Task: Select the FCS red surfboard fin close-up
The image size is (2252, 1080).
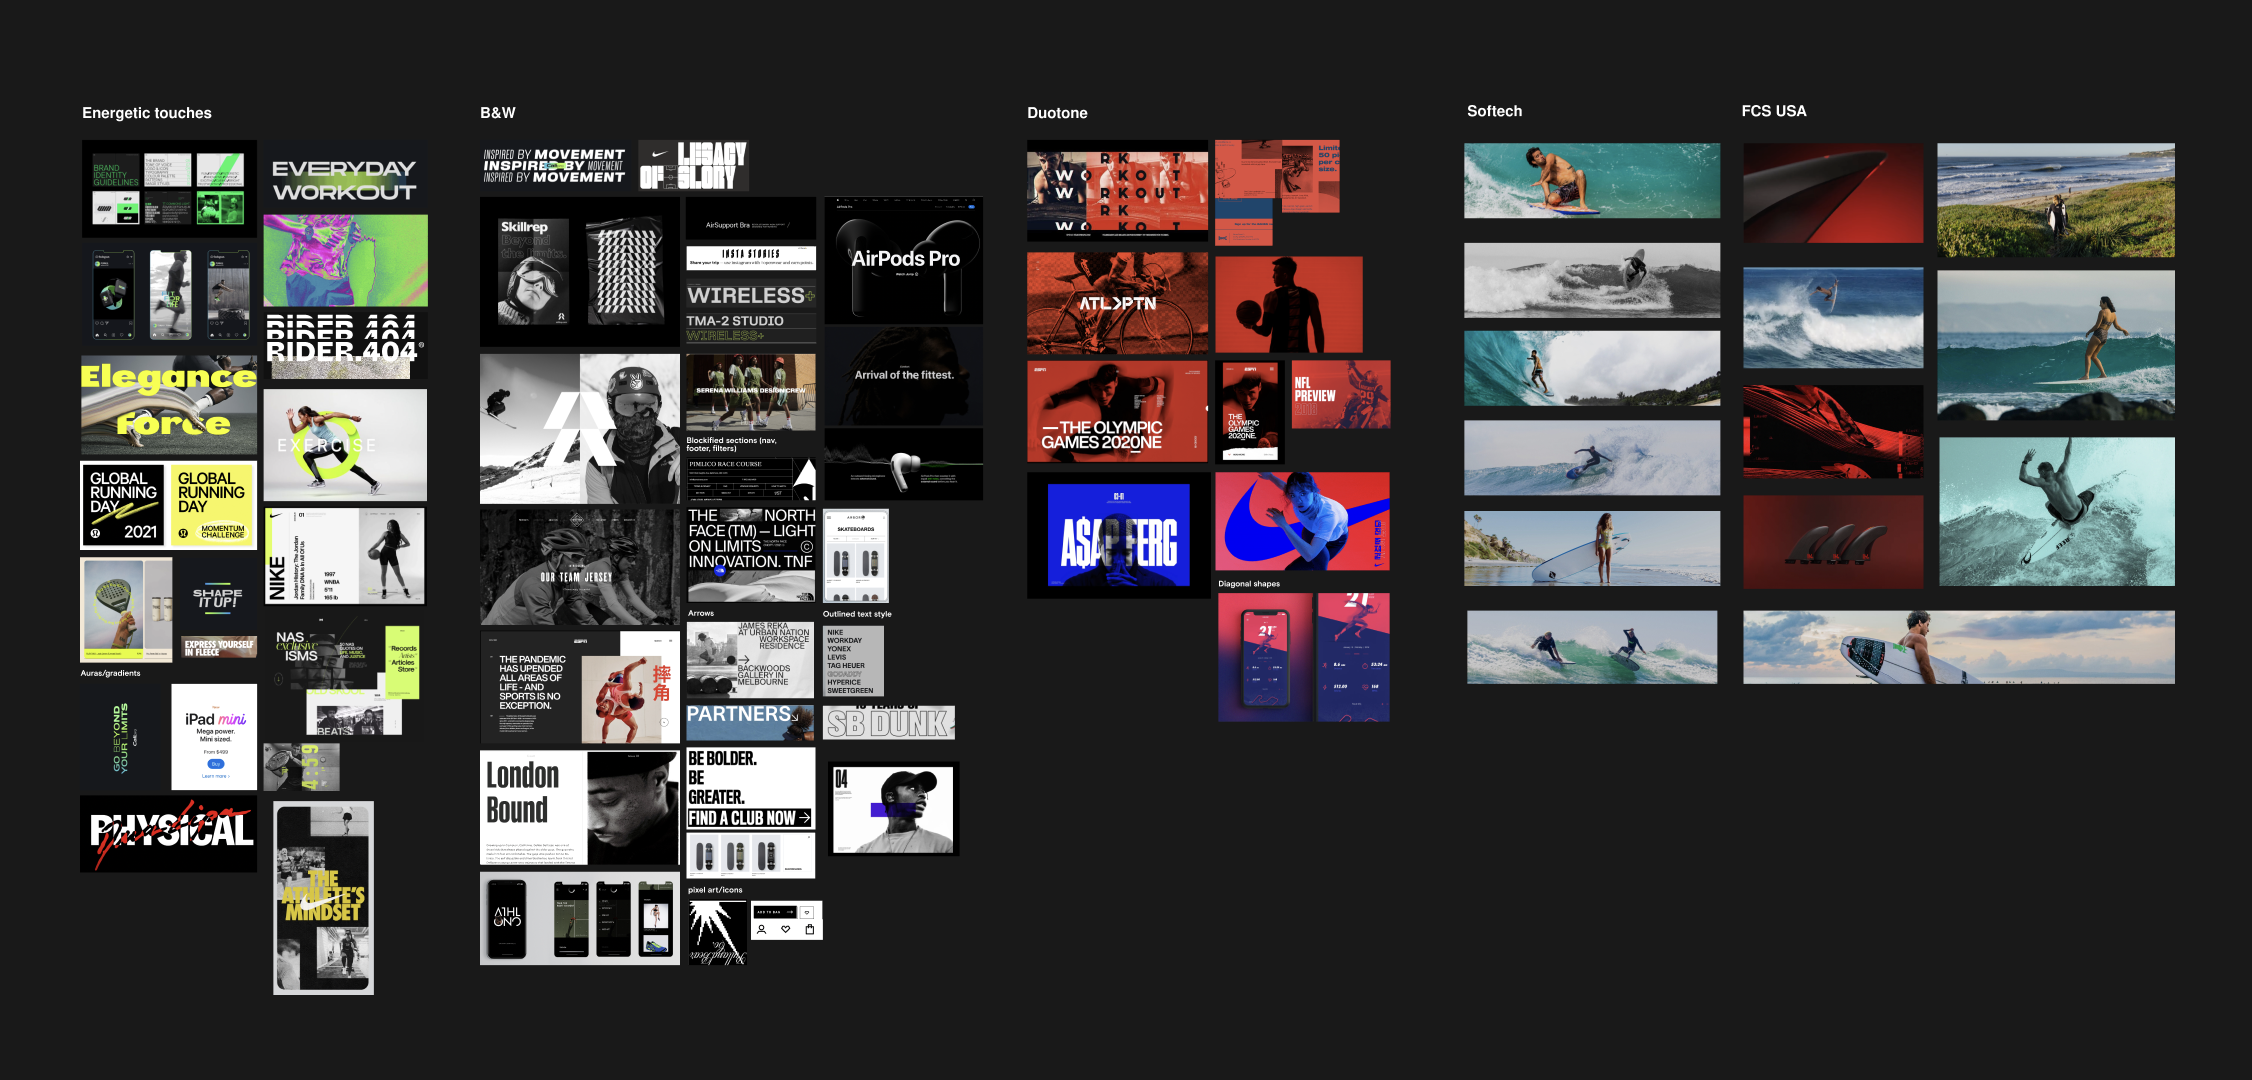Action: [x=1833, y=193]
